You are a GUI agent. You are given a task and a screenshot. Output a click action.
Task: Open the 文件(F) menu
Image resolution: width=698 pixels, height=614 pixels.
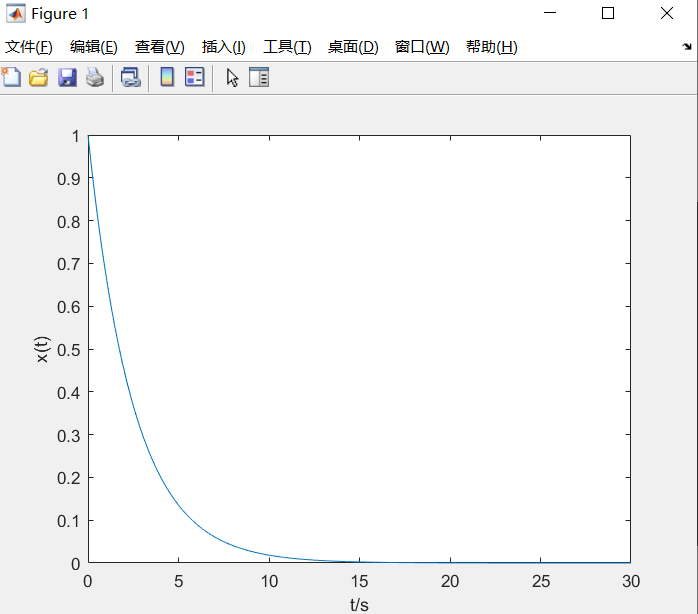[29, 47]
